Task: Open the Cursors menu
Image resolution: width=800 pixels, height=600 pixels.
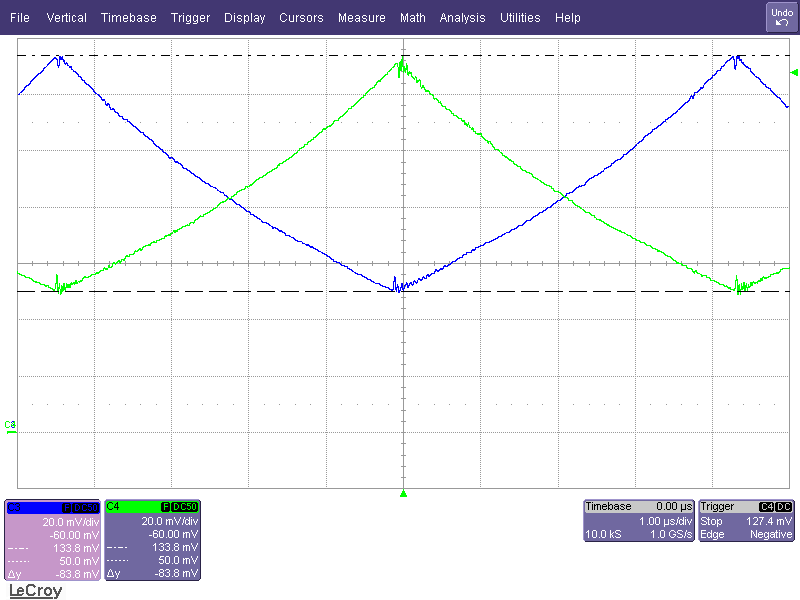Action: point(301,18)
